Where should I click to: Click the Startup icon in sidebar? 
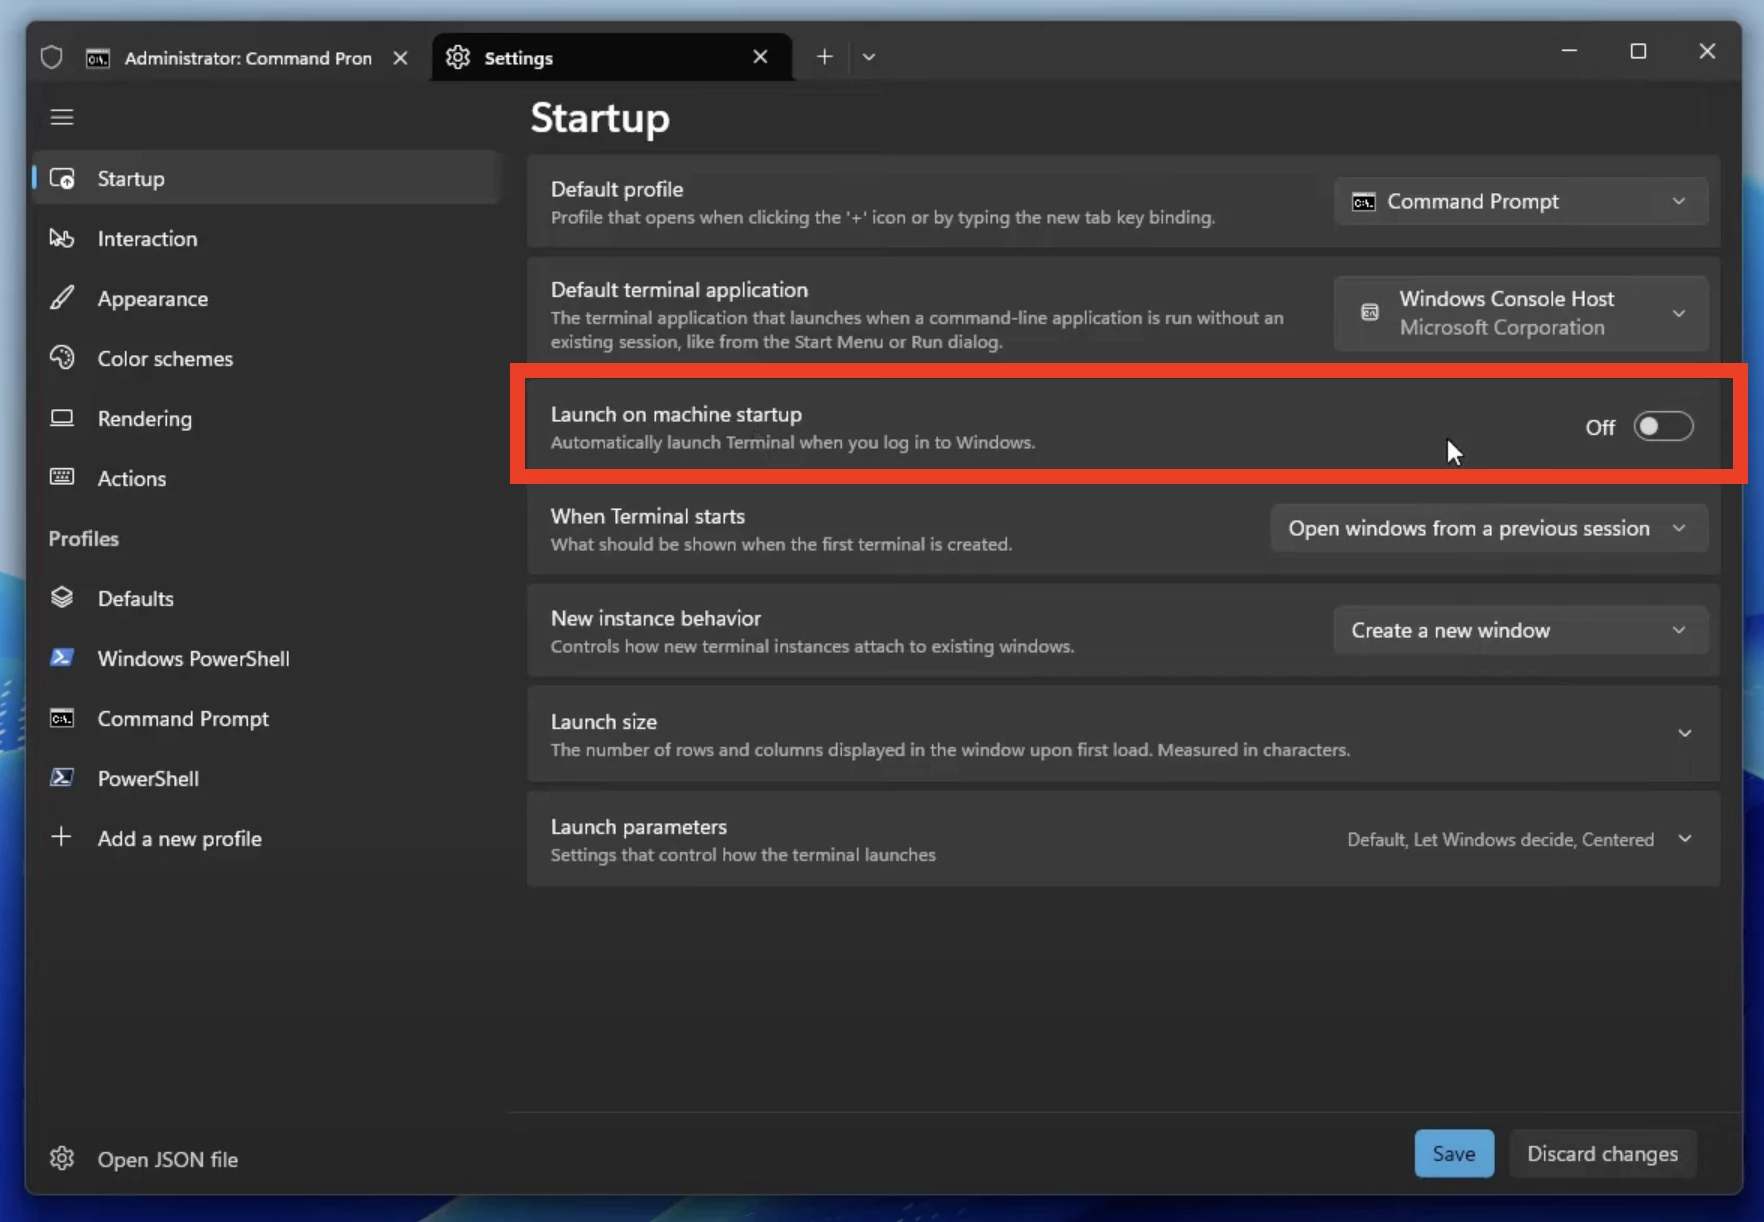[x=62, y=179]
